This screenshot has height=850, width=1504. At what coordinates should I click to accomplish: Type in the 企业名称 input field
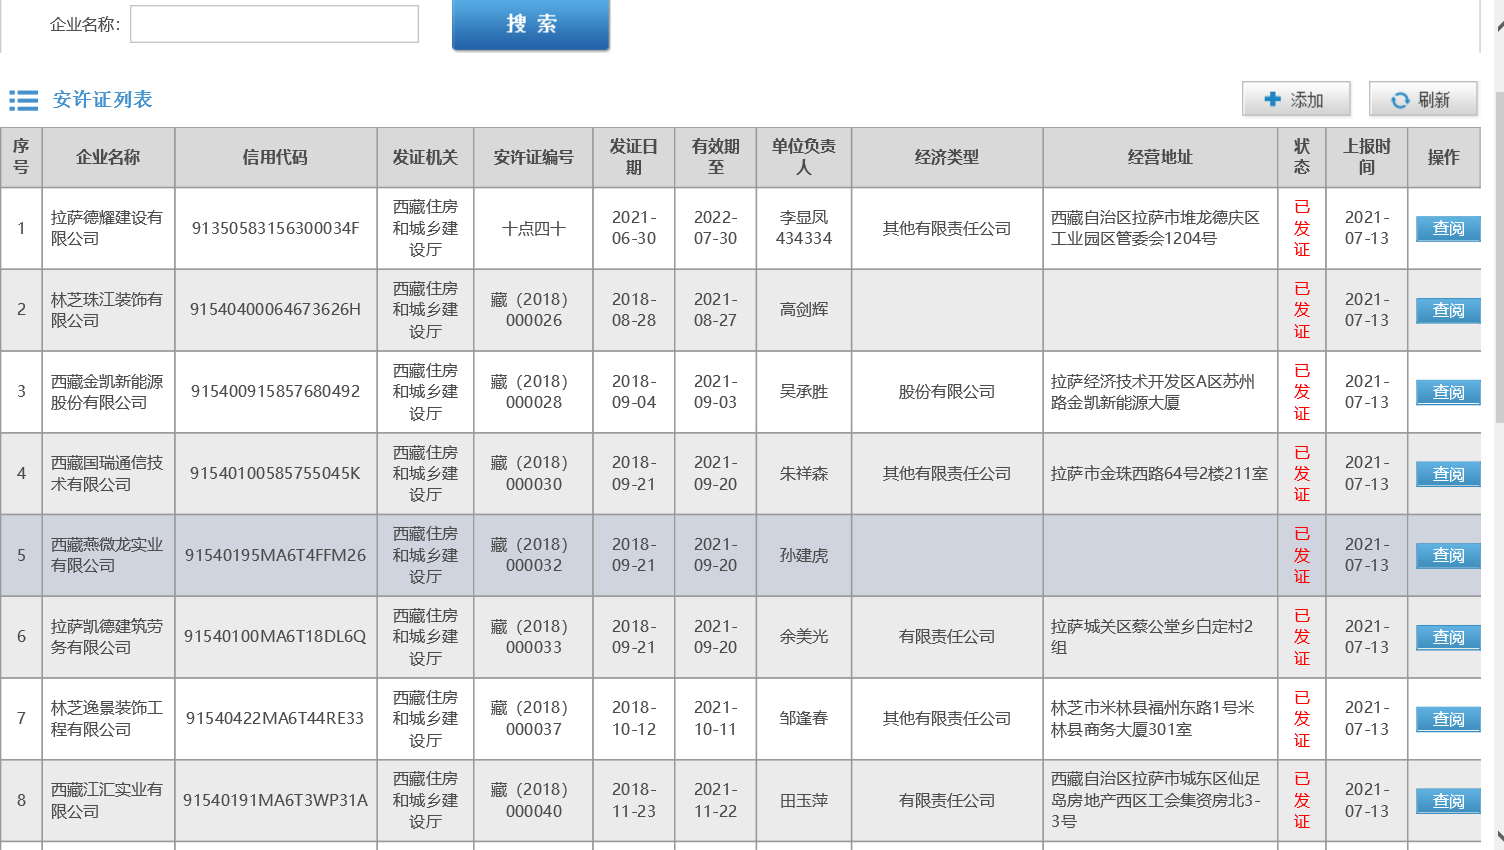pyautogui.click(x=274, y=24)
